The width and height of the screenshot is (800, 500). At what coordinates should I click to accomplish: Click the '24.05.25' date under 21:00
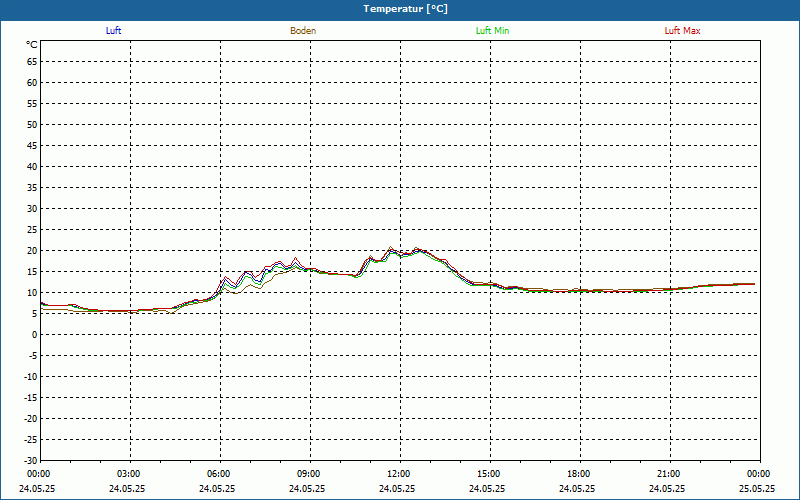point(667,488)
